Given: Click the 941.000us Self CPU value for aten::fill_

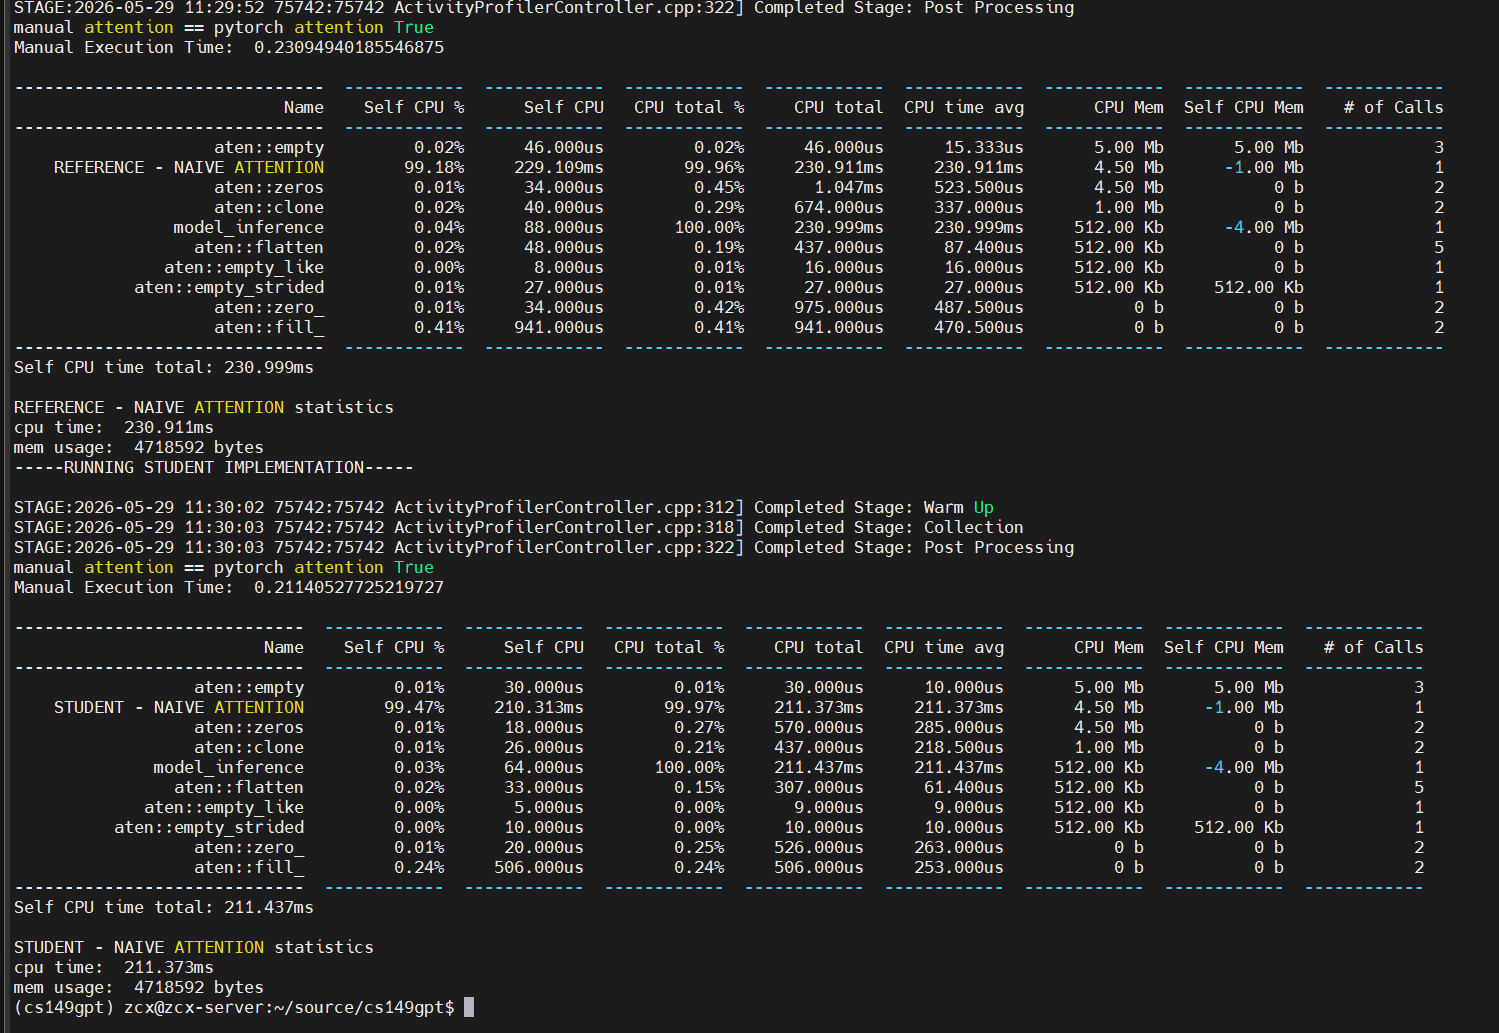Looking at the screenshot, I should (x=559, y=327).
